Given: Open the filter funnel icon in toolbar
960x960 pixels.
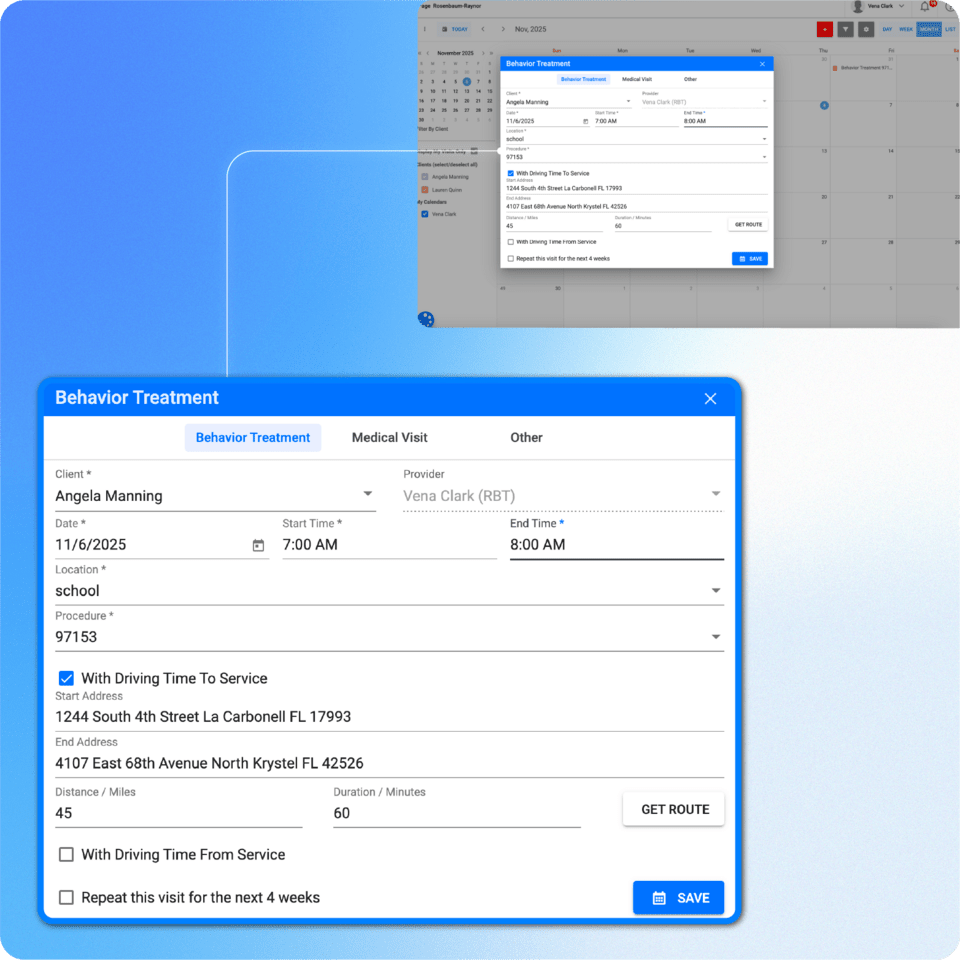Looking at the screenshot, I should [846, 29].
